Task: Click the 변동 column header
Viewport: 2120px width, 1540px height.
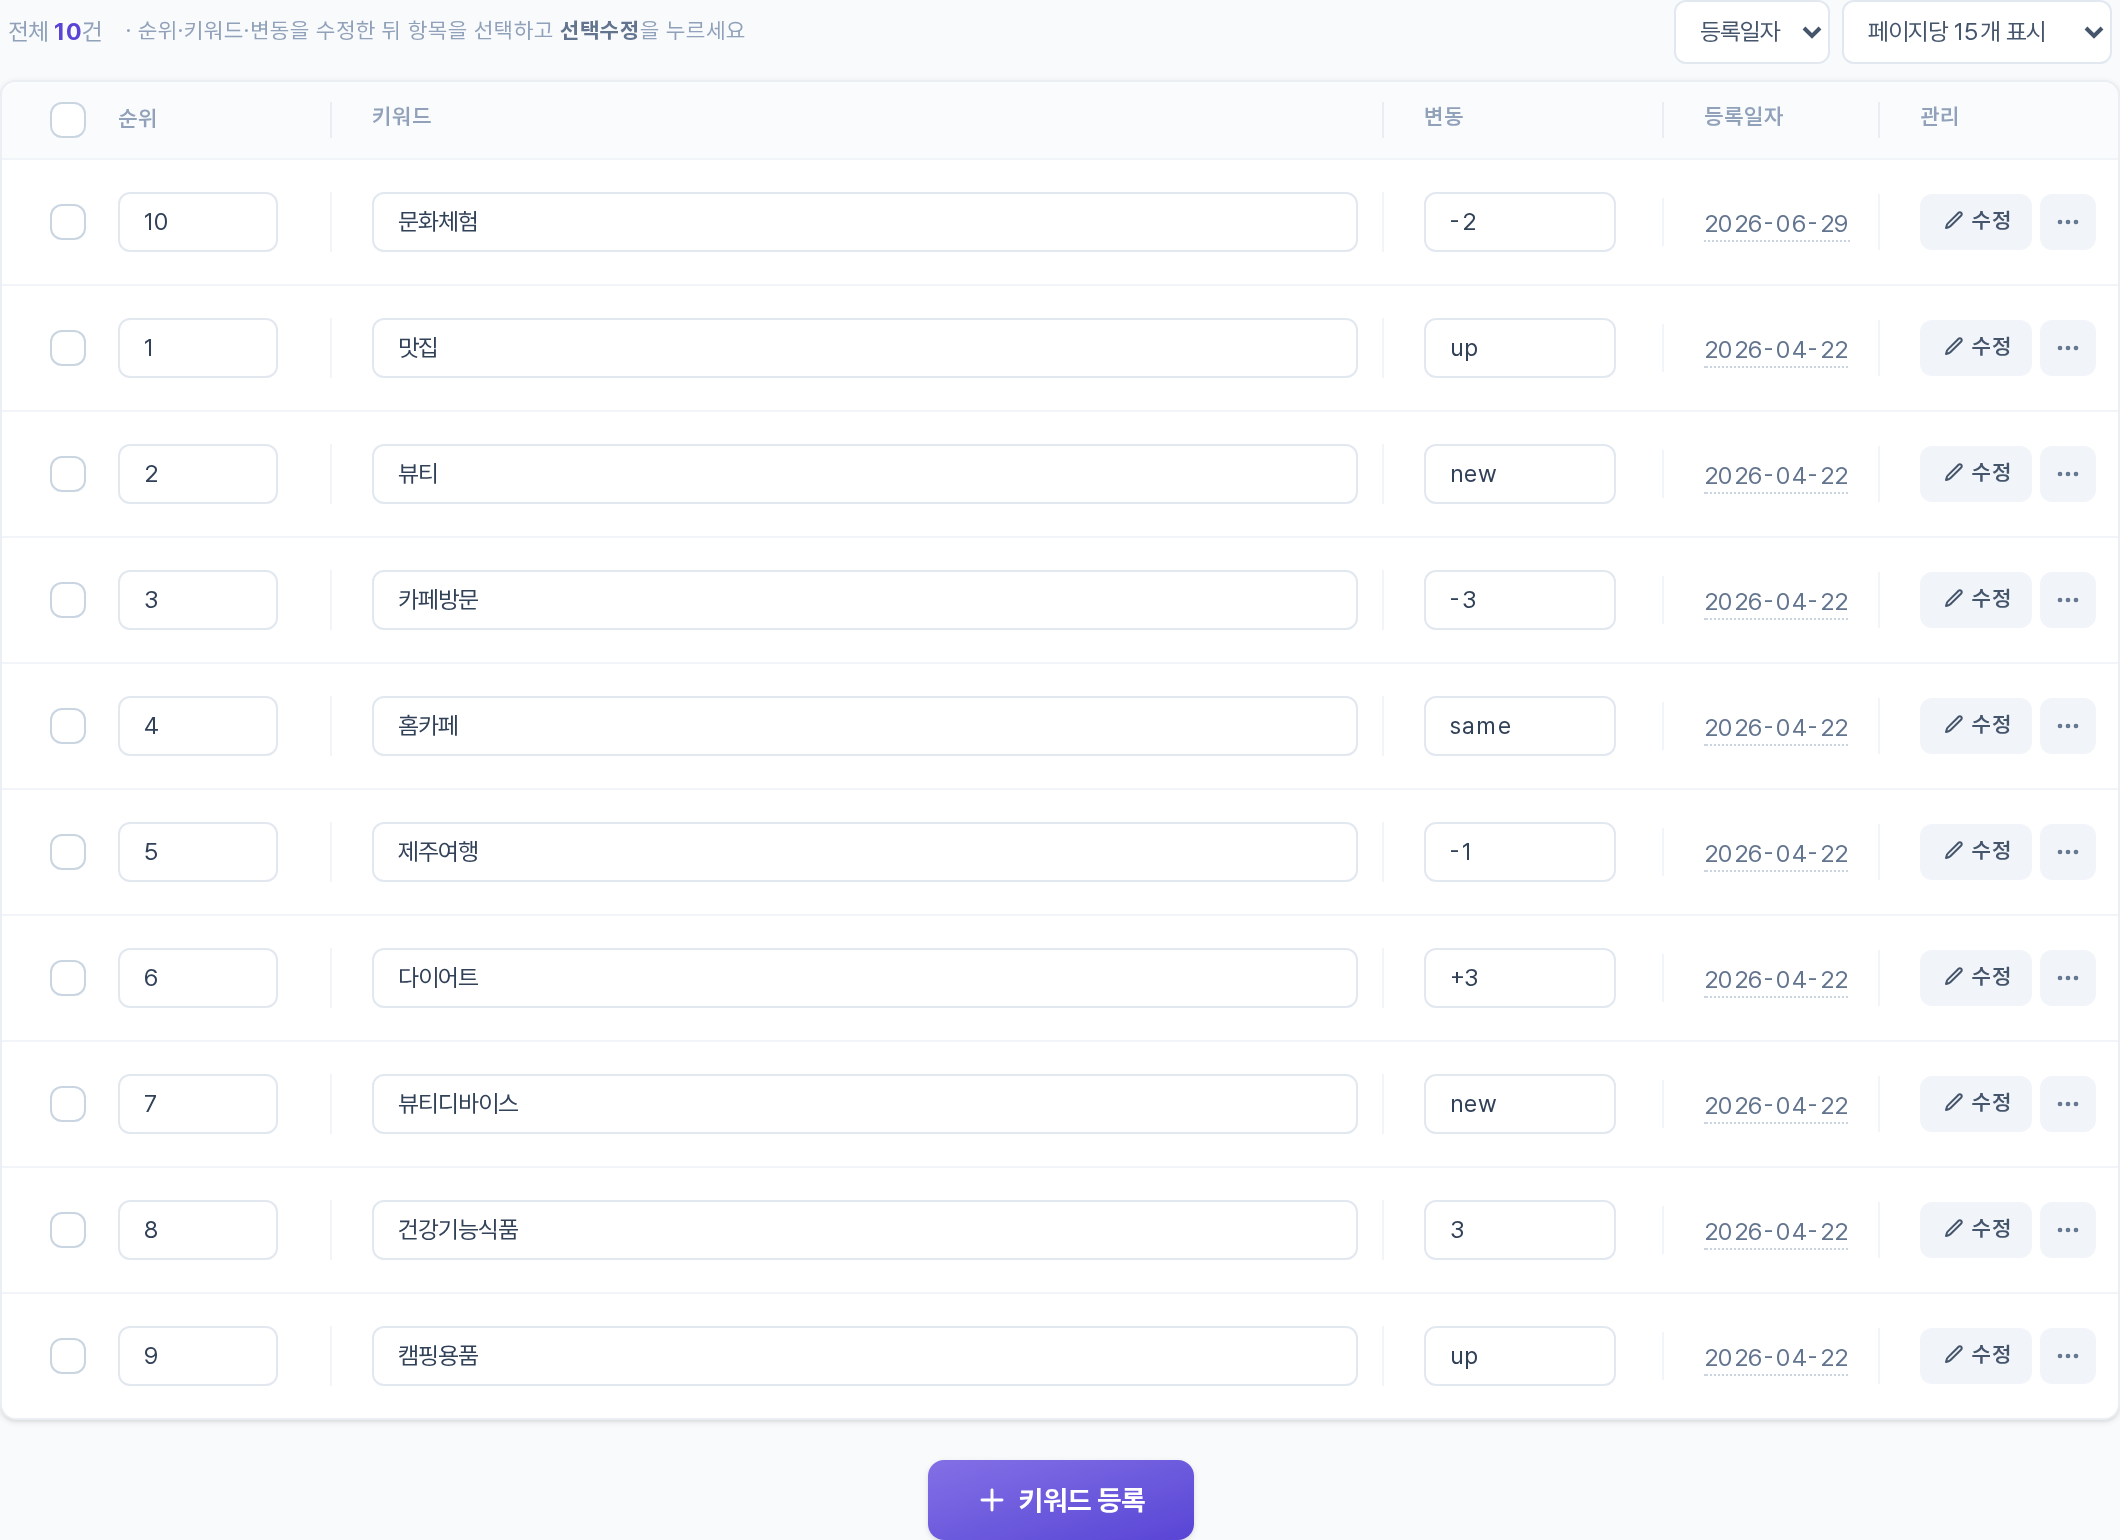Action: click(1443, 117)
